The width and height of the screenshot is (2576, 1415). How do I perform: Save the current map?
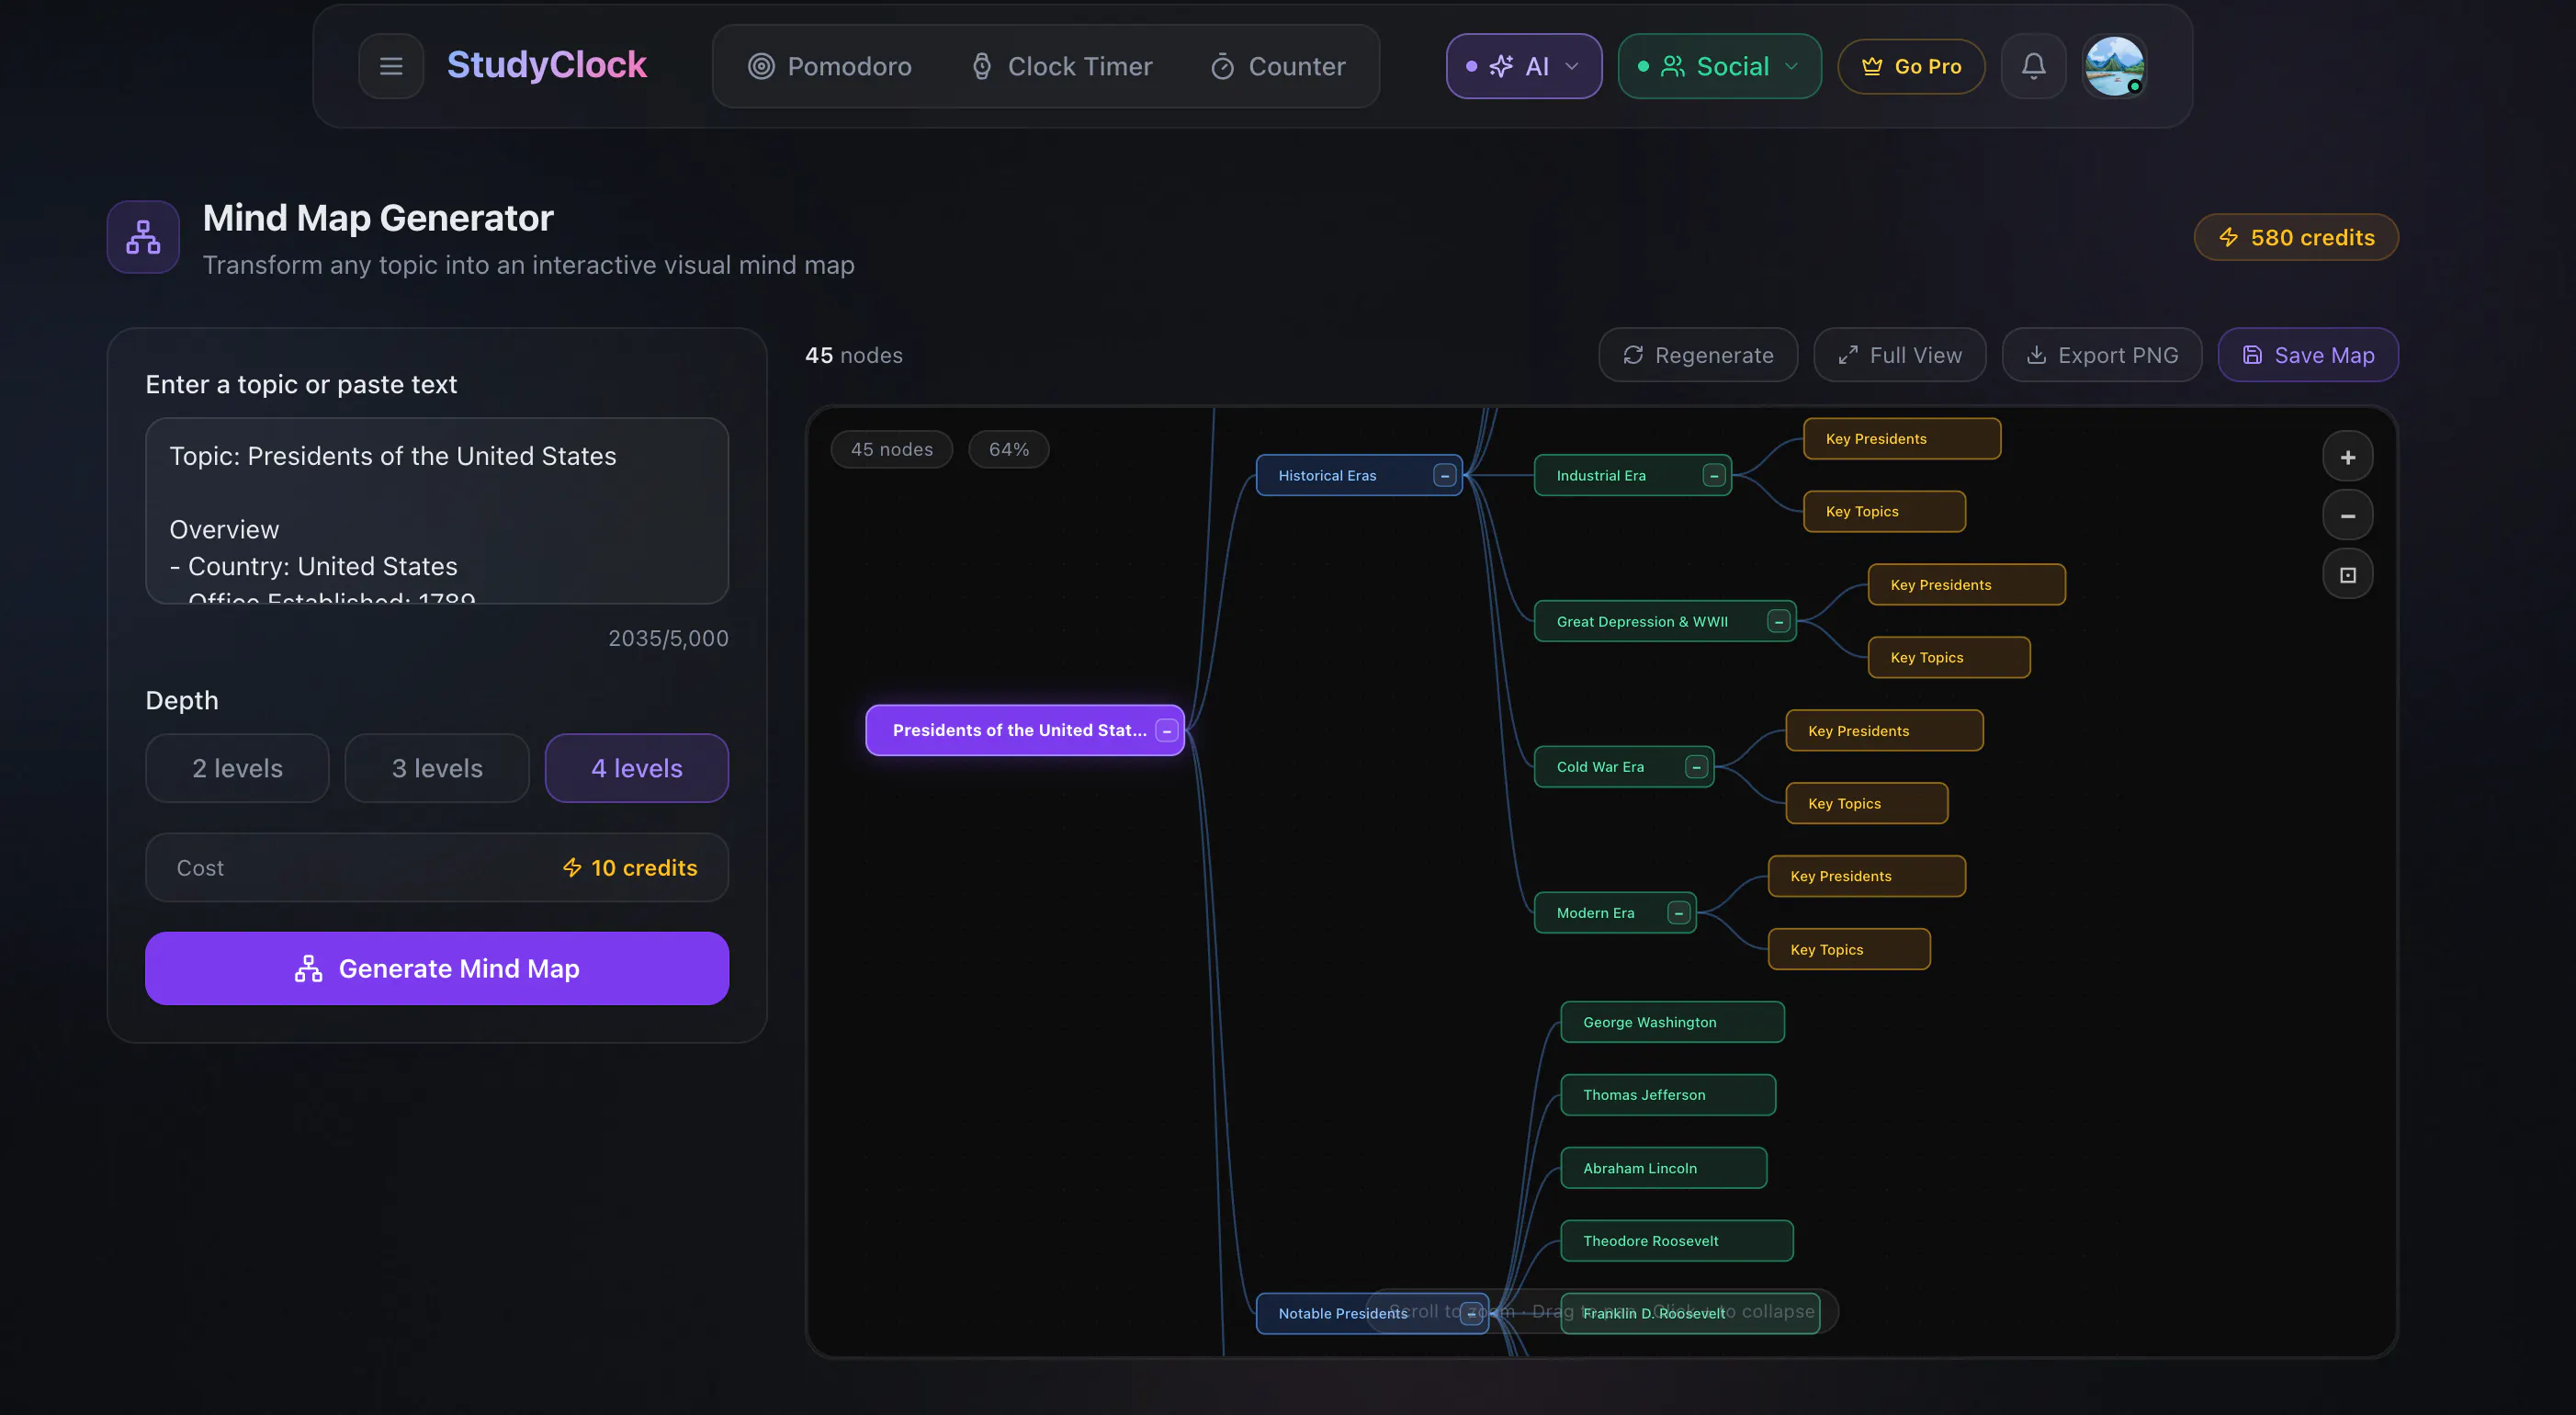pos(2308,355)
